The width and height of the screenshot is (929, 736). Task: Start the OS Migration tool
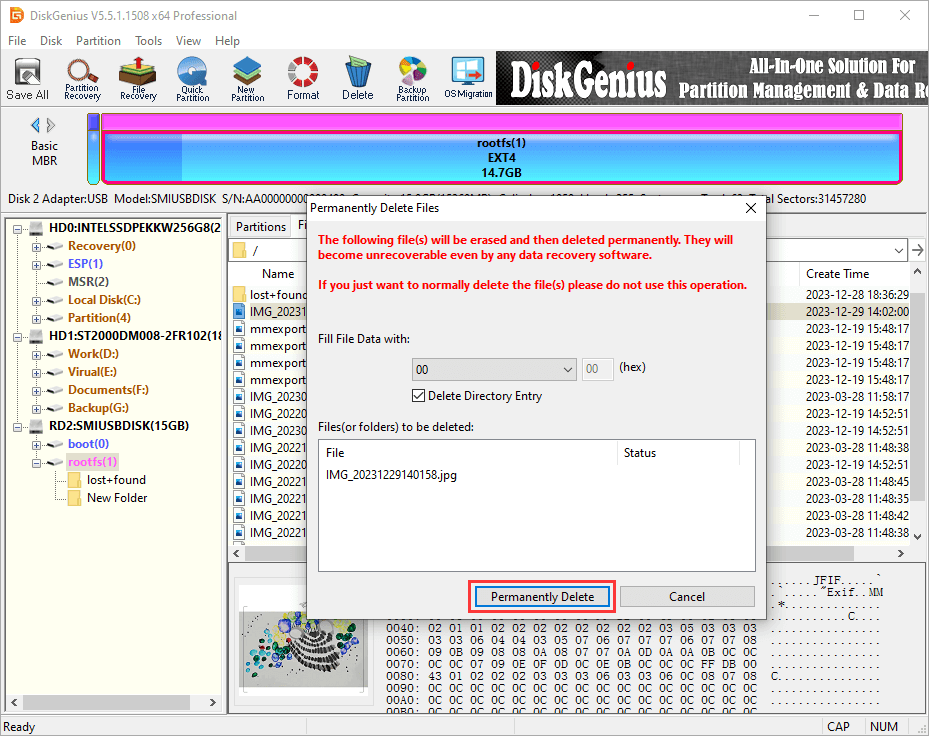pyautogui.click(x=468, y=79)
